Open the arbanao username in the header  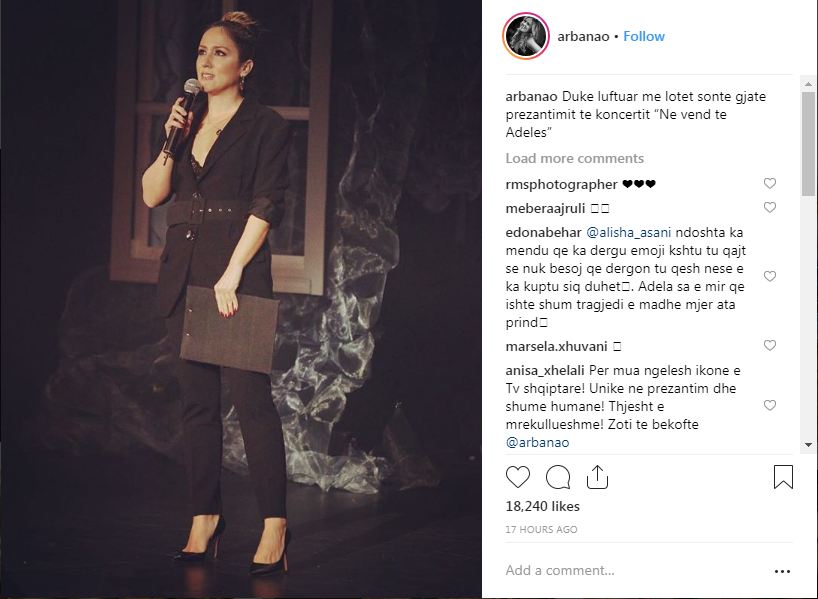pyautogui.click(x=583, y=36)
